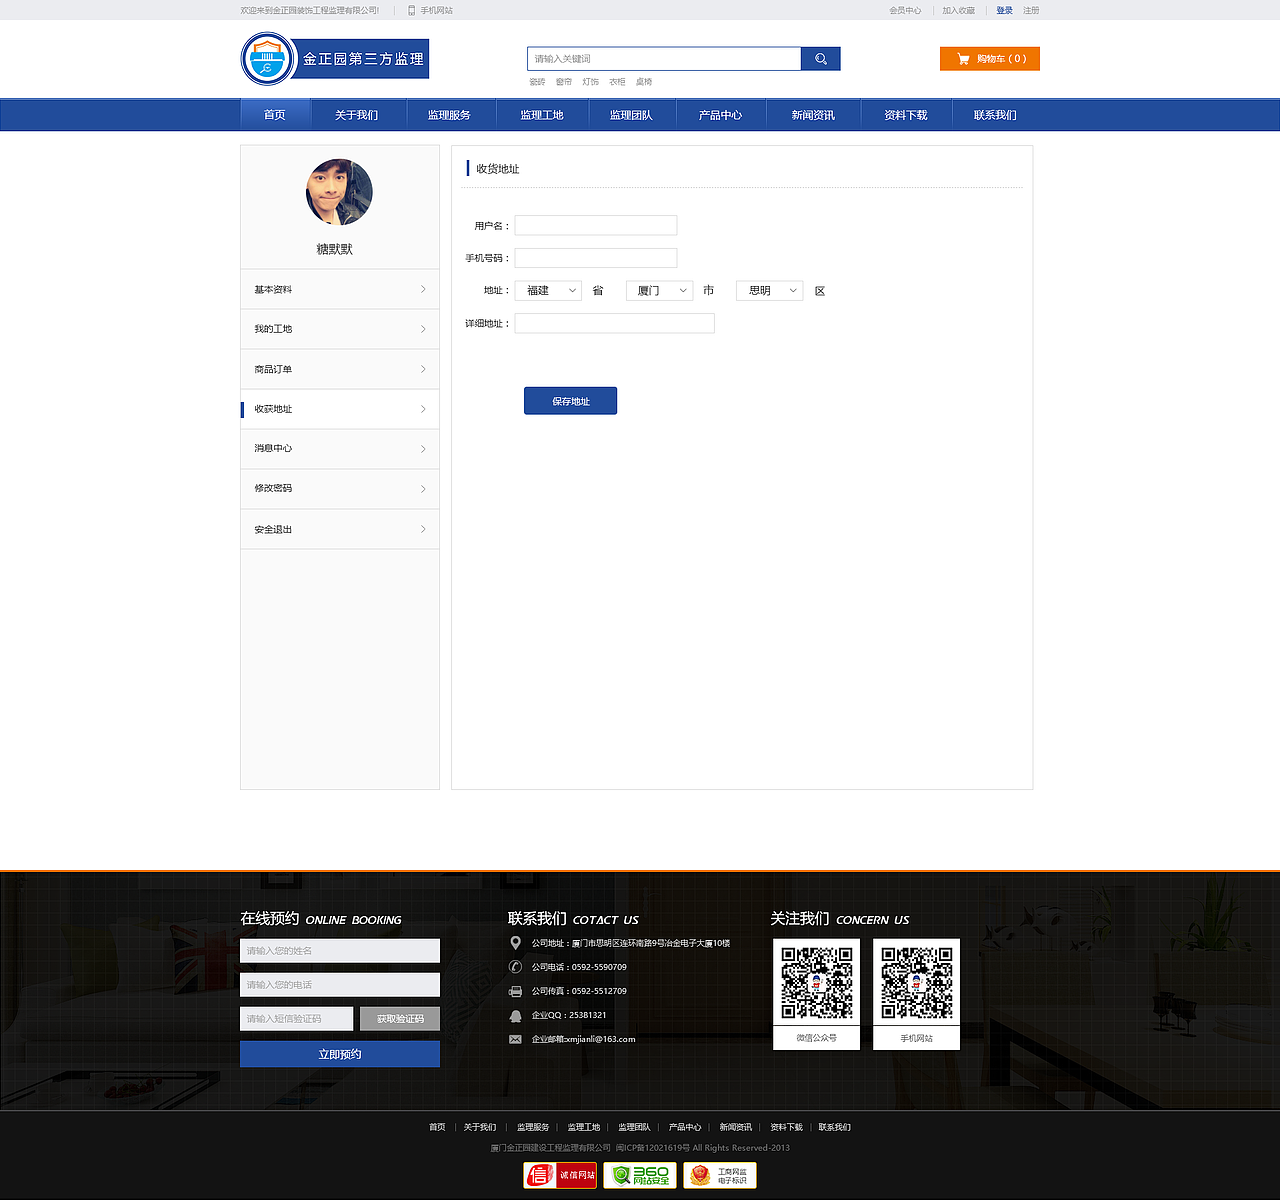Expand the 基本资料 chevron arrow
The image size is (1280, 1202).
(423, 289)
